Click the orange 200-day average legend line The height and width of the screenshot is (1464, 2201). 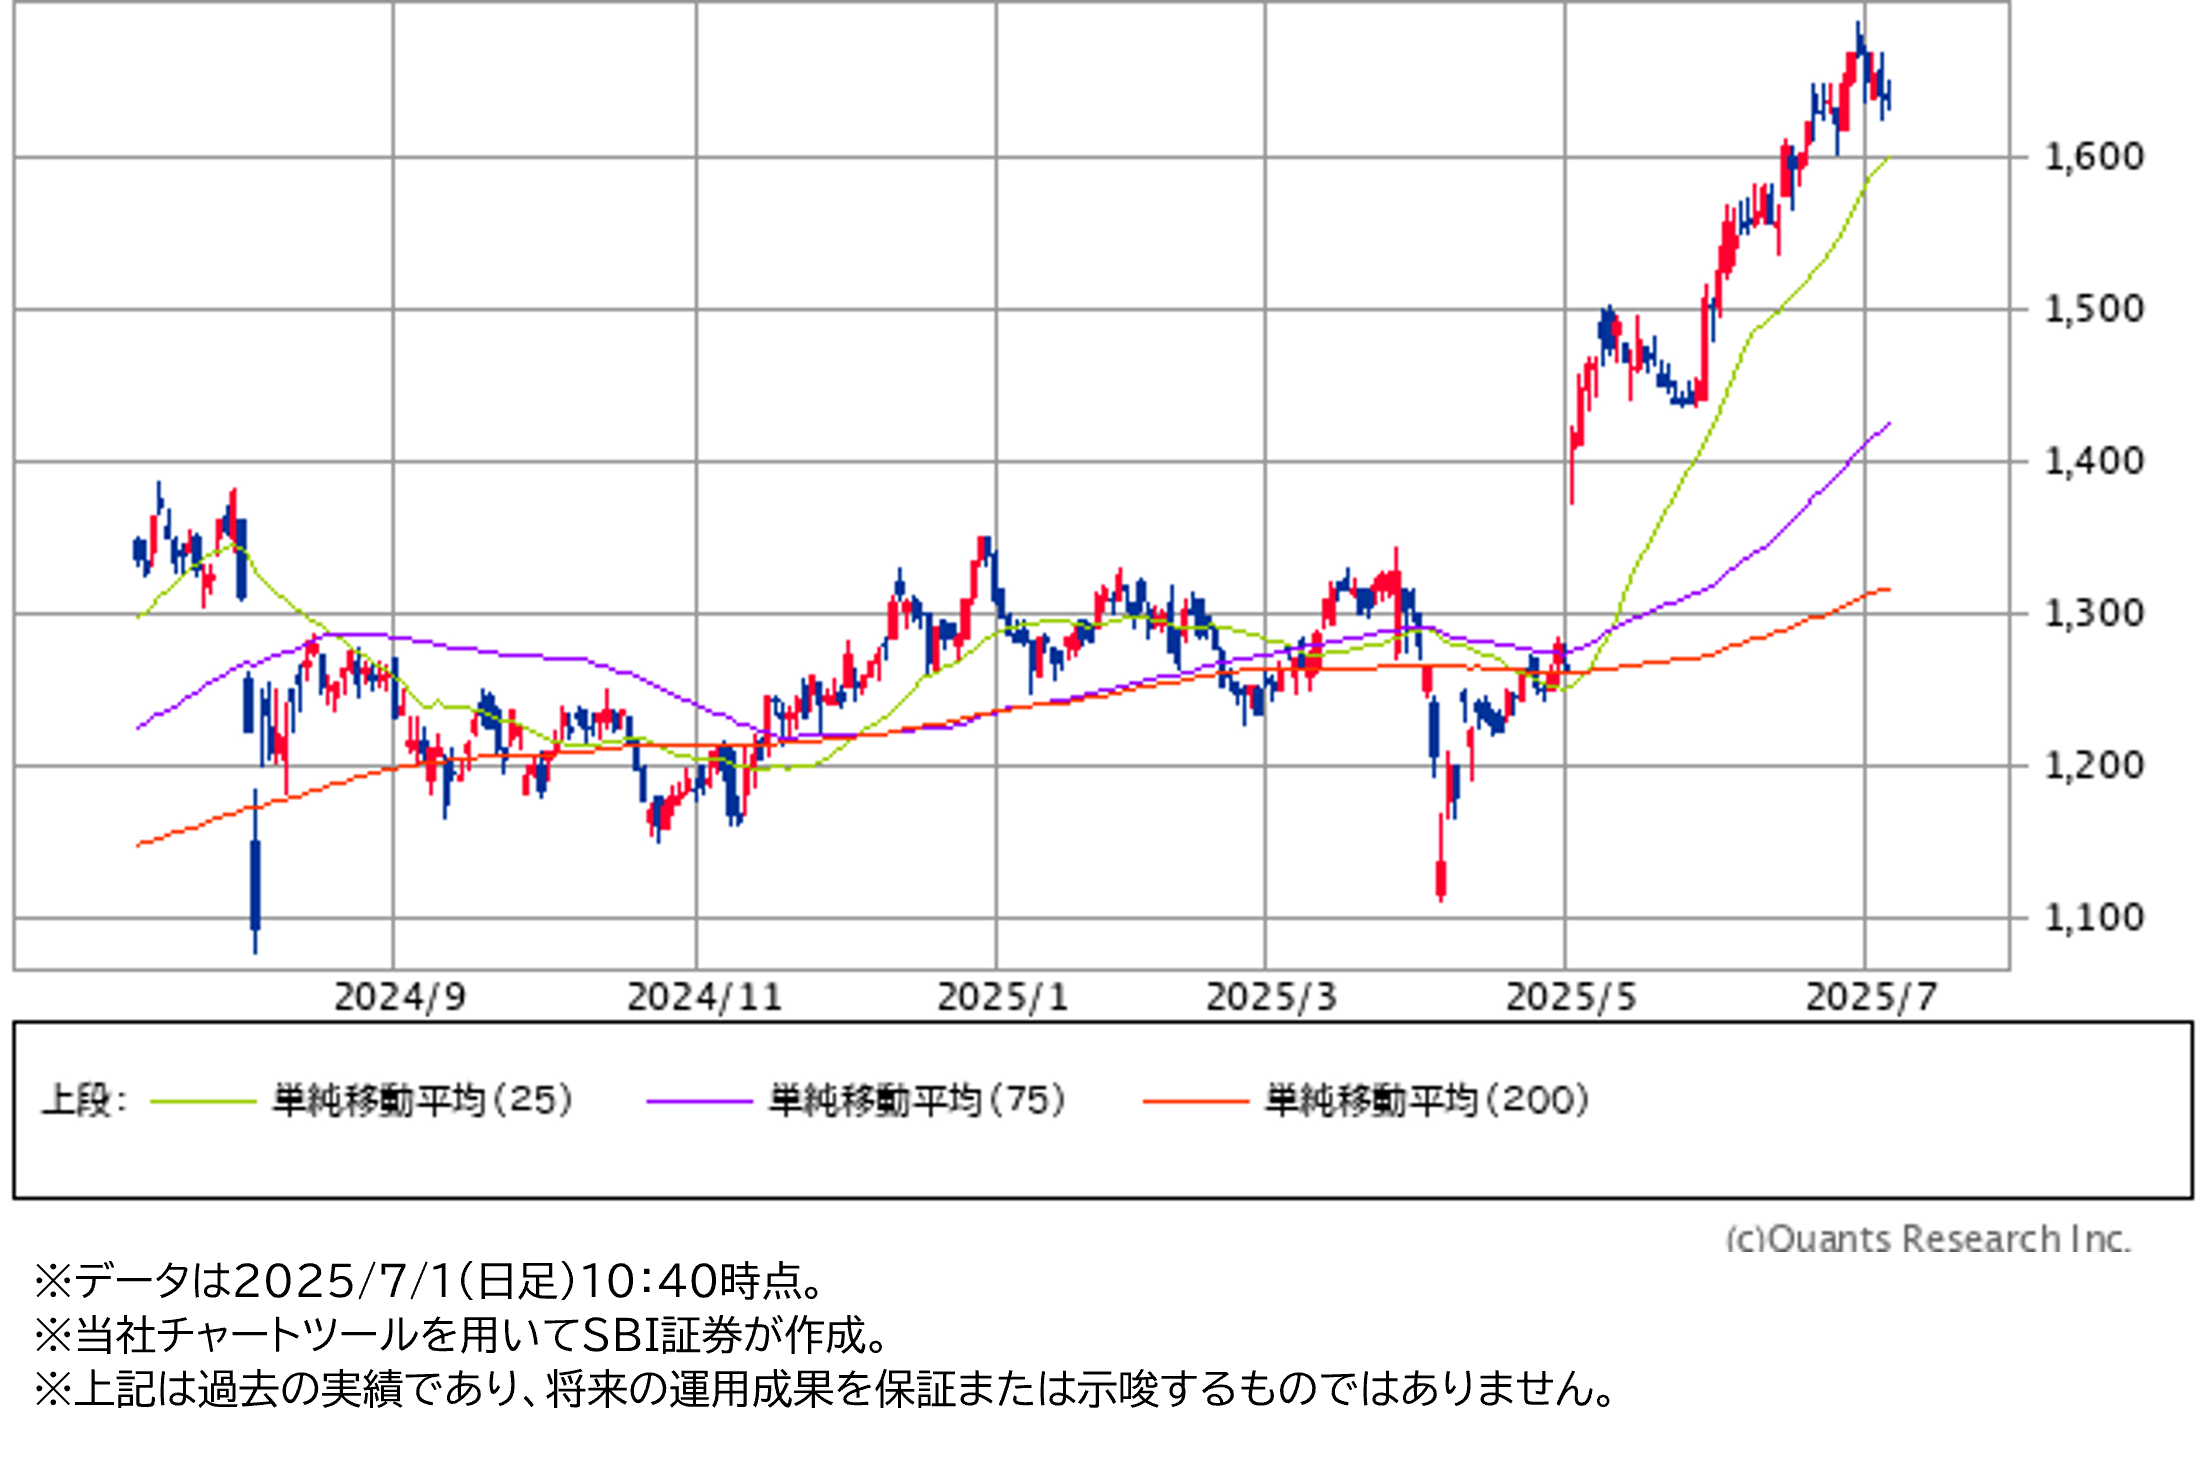pyautogui.click(x=1195, y=1101)
